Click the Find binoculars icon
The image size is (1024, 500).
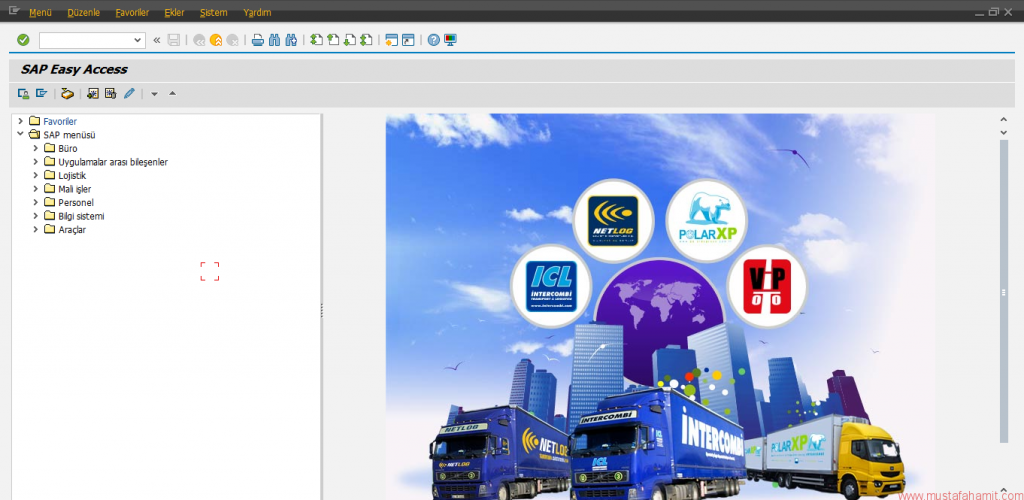pos(274,40)
